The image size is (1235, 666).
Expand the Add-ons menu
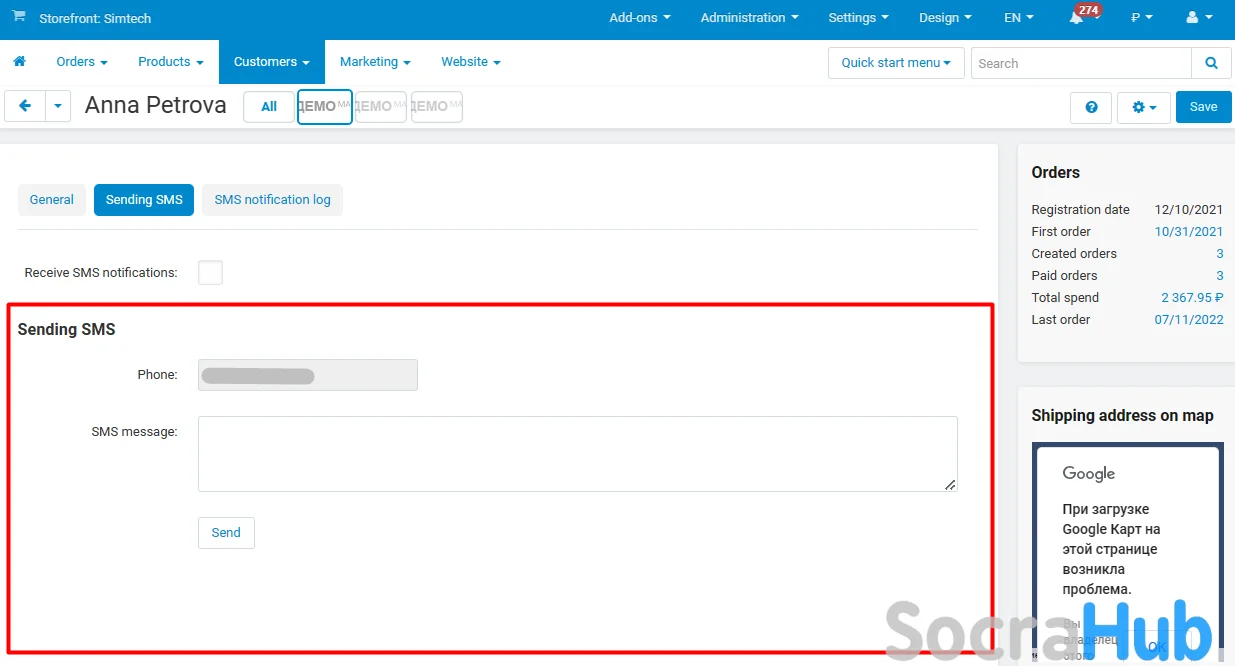(x=640, y=18)
